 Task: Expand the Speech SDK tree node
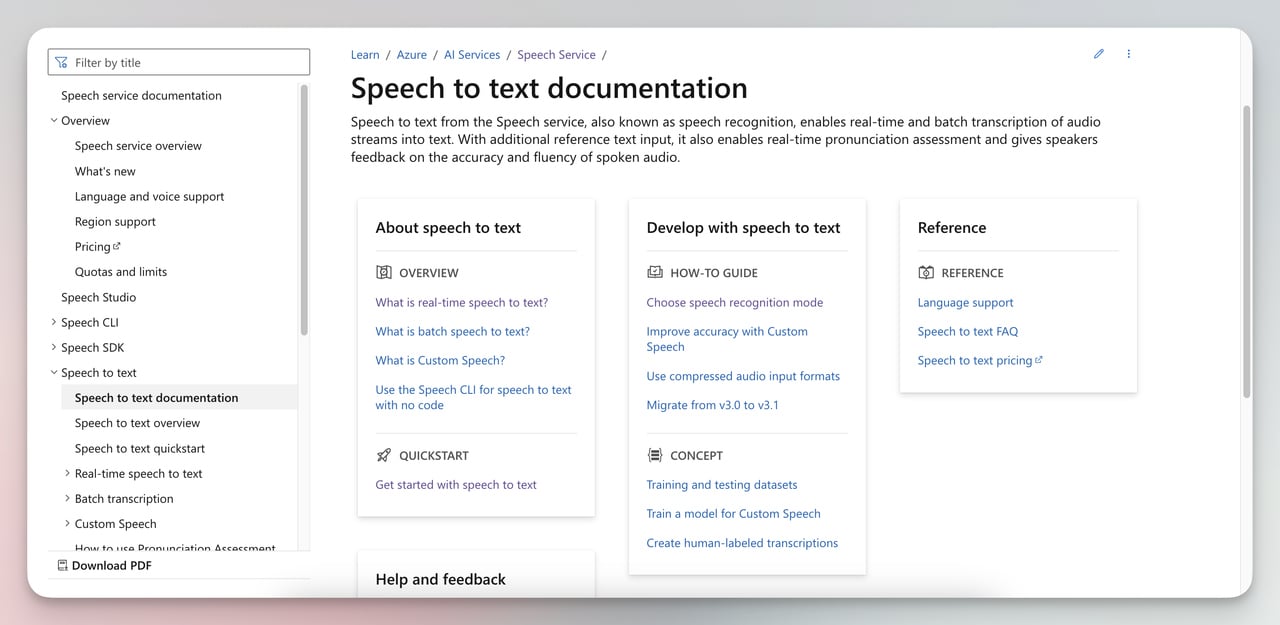coord(54,347)
